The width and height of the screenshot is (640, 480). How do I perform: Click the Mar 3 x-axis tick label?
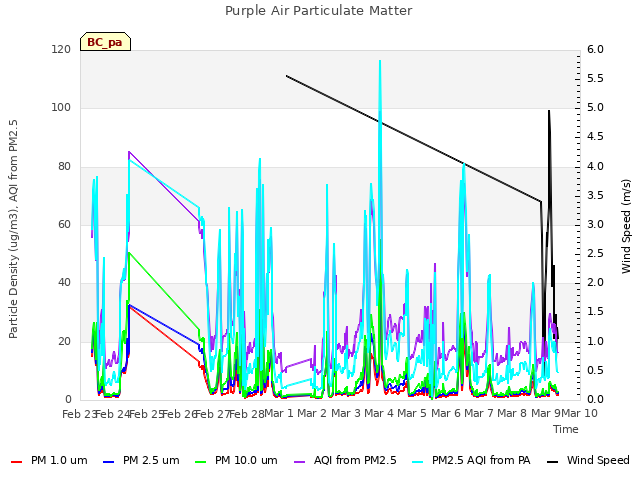click(x=346, y=413)
